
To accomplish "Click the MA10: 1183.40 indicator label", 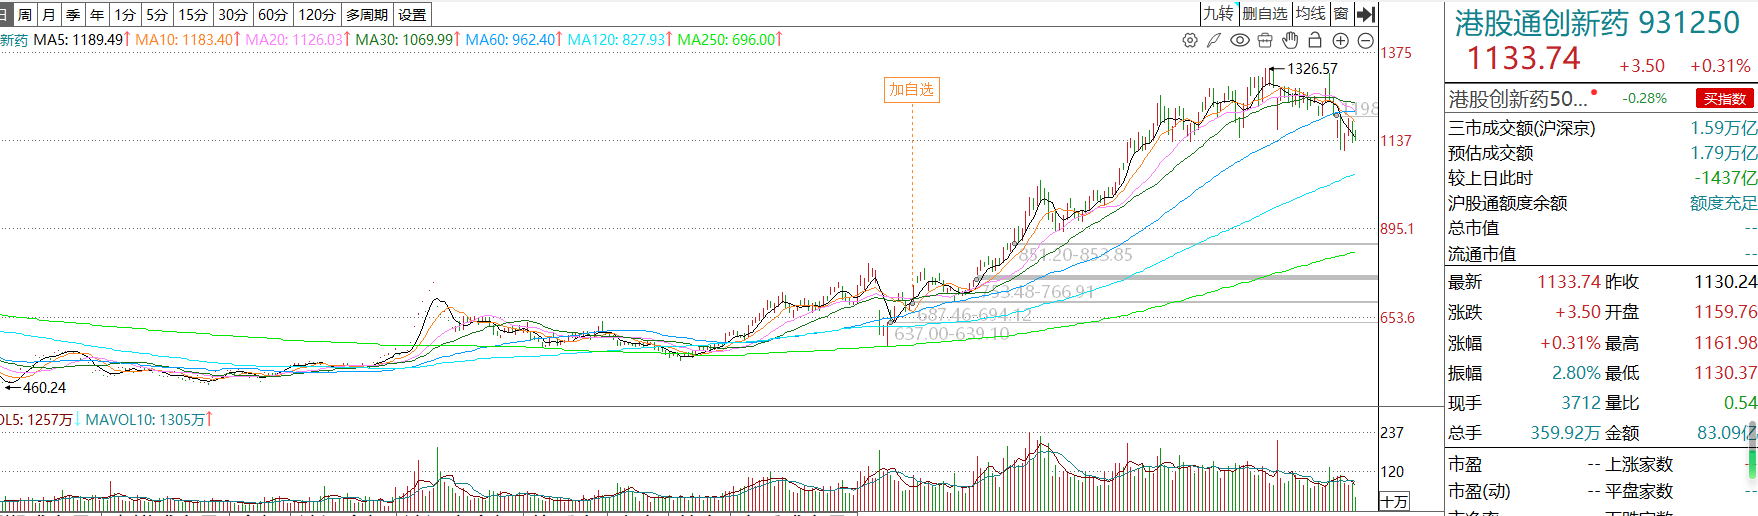I will [188, 40].
